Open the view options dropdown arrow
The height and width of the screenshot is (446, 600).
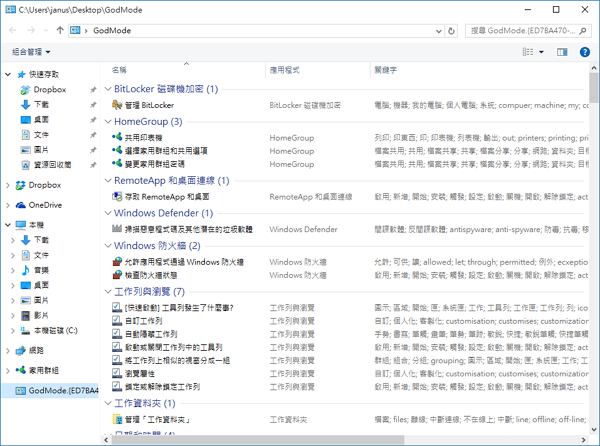541,52
